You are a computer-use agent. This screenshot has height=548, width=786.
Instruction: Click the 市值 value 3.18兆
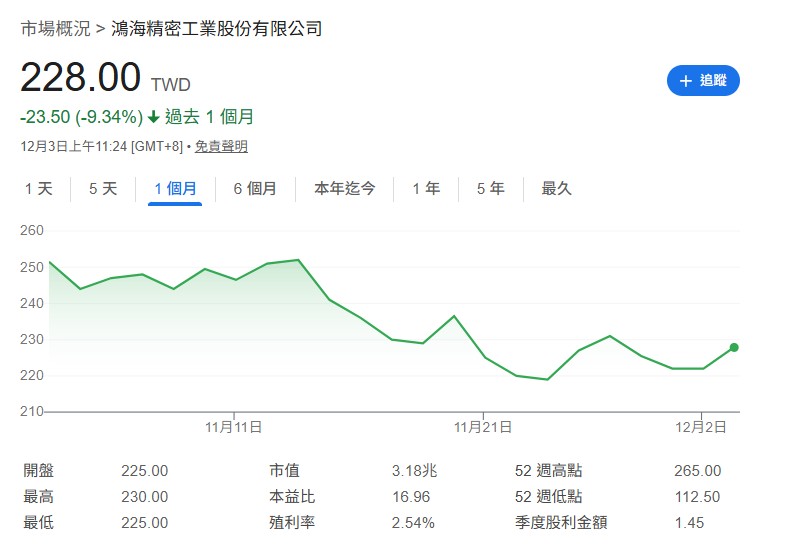[415, 471]
